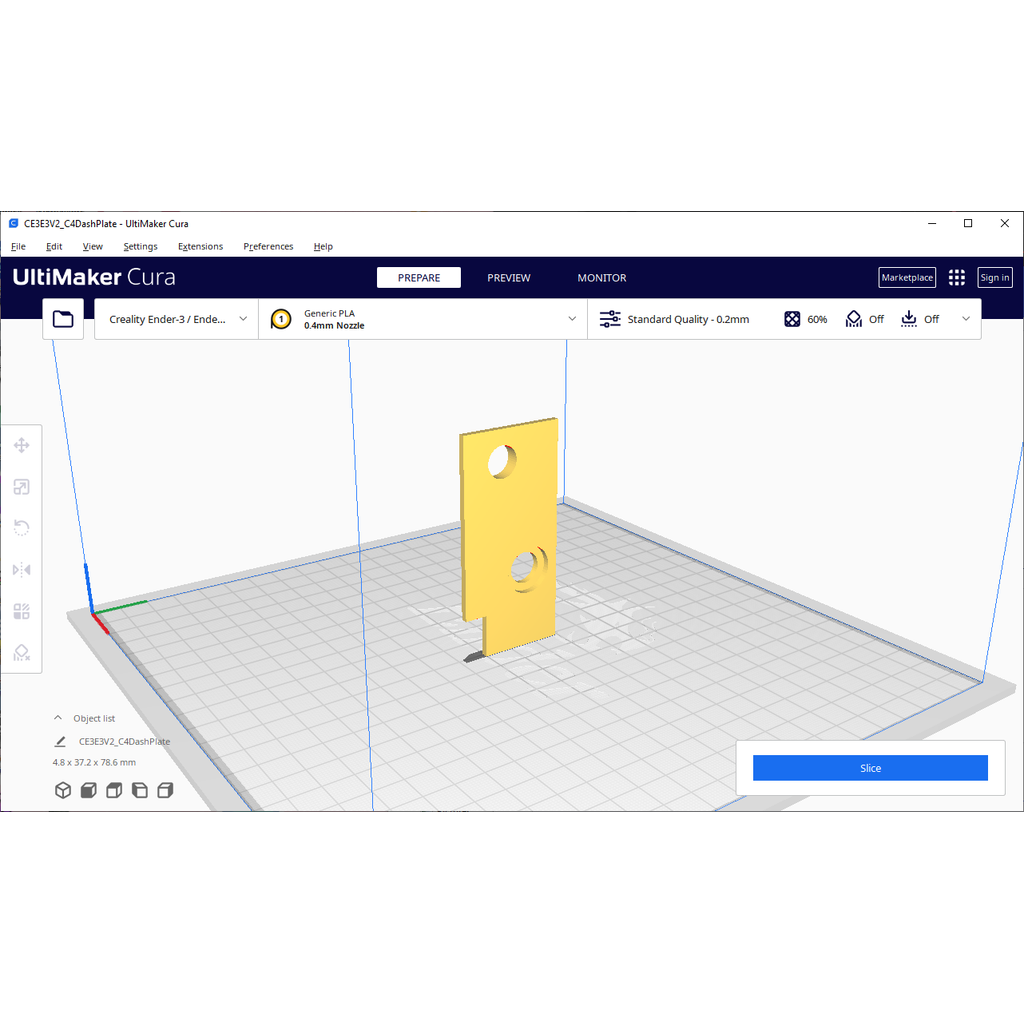The image size is (1024, 1024).
Task: Collapse the Object list
Action: click(x=58, y=718)
